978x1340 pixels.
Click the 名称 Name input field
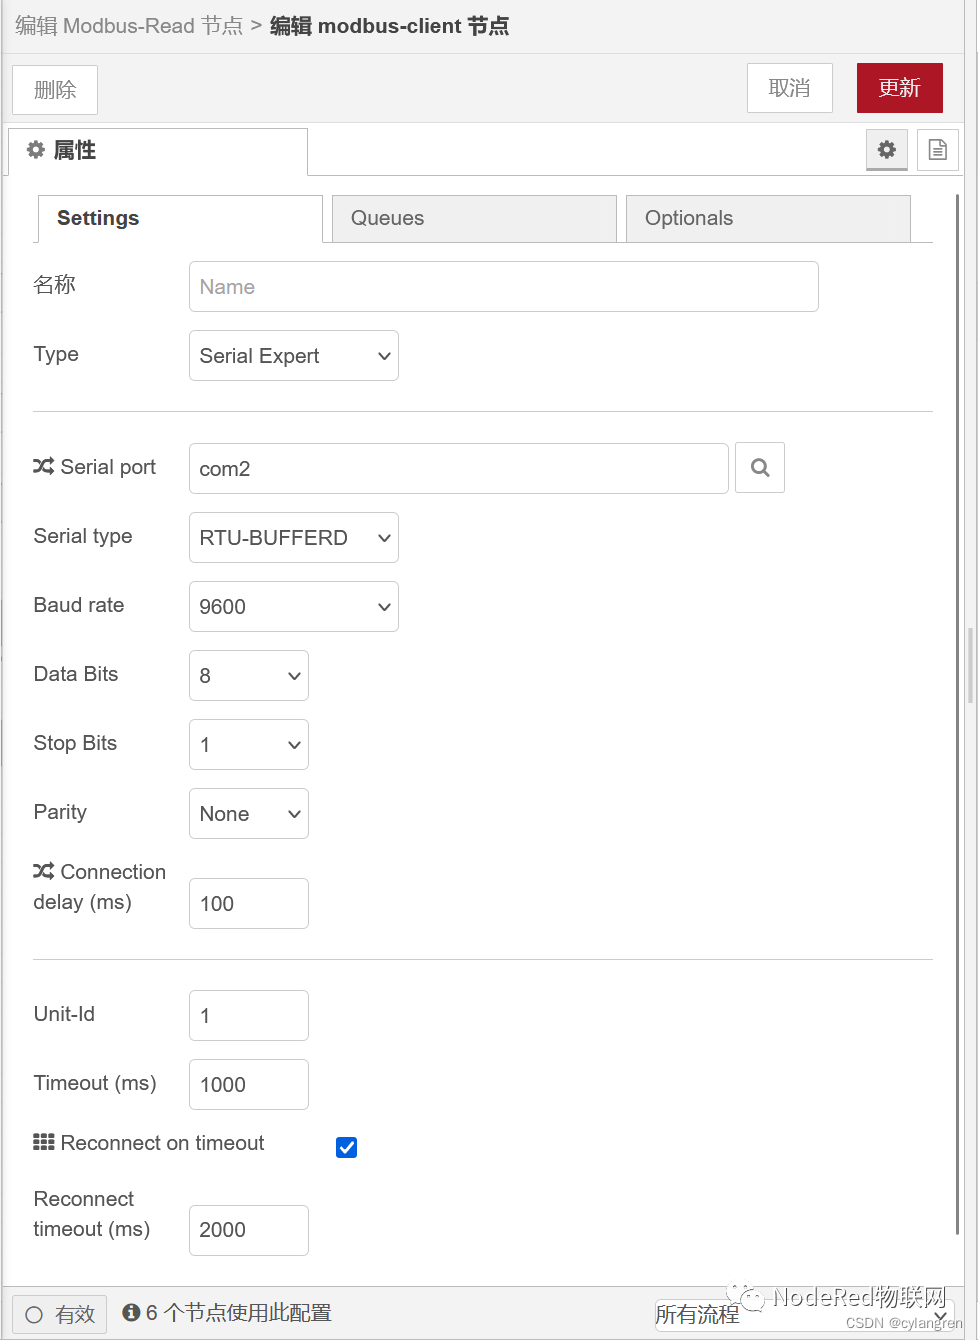tap(504, 287)
